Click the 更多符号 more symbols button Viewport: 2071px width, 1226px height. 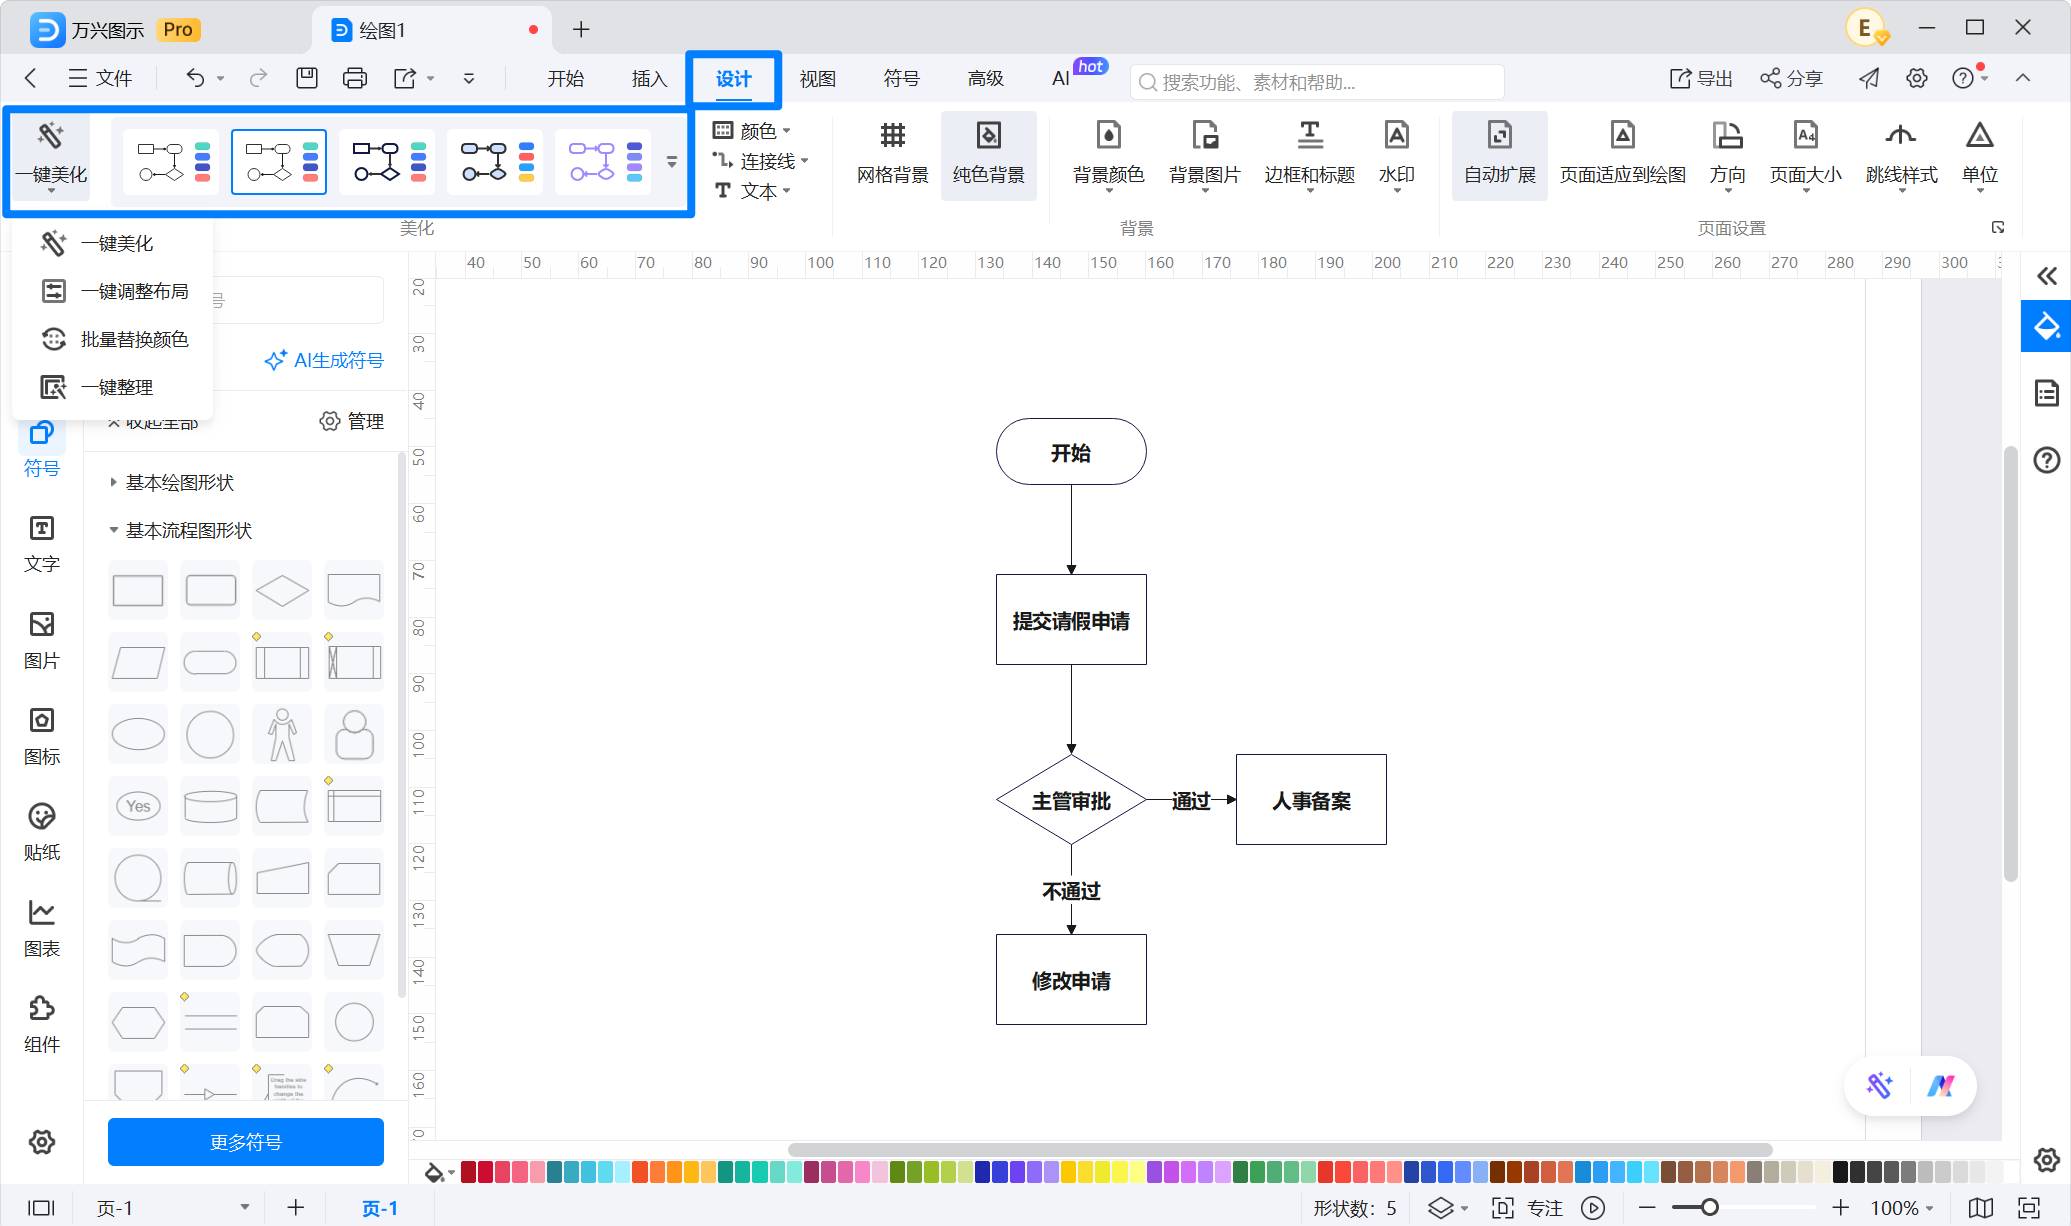click(x=246, y=1142)
